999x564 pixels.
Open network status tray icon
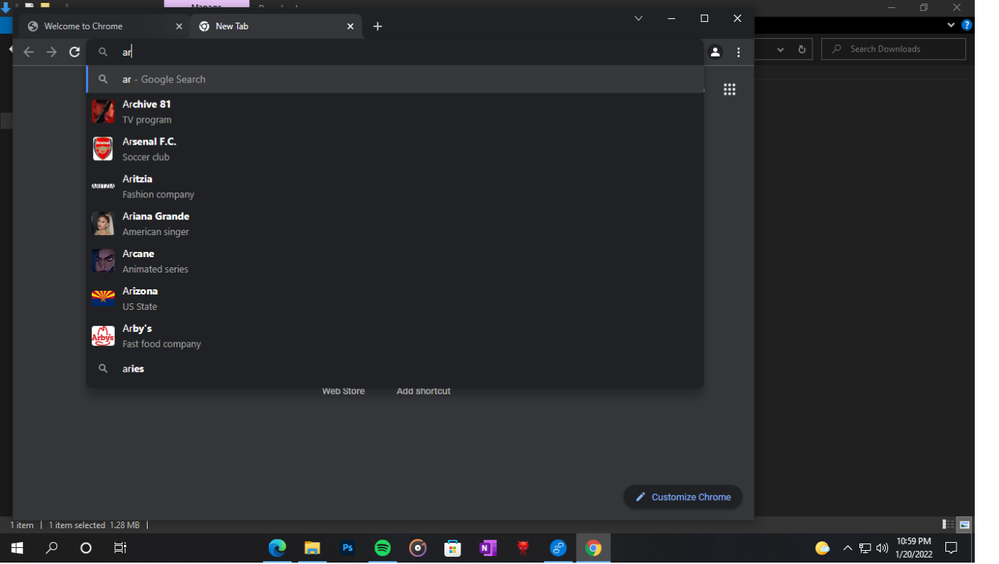tap(865, 548)
